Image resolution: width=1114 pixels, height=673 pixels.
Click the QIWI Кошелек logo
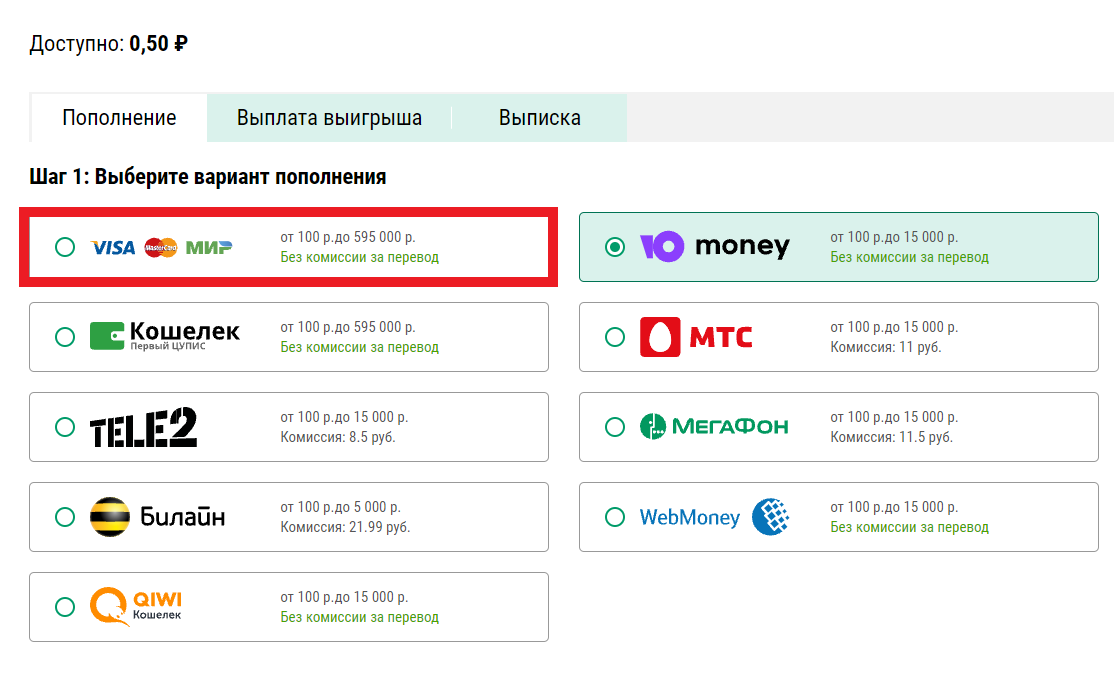(x=136, y=606)
